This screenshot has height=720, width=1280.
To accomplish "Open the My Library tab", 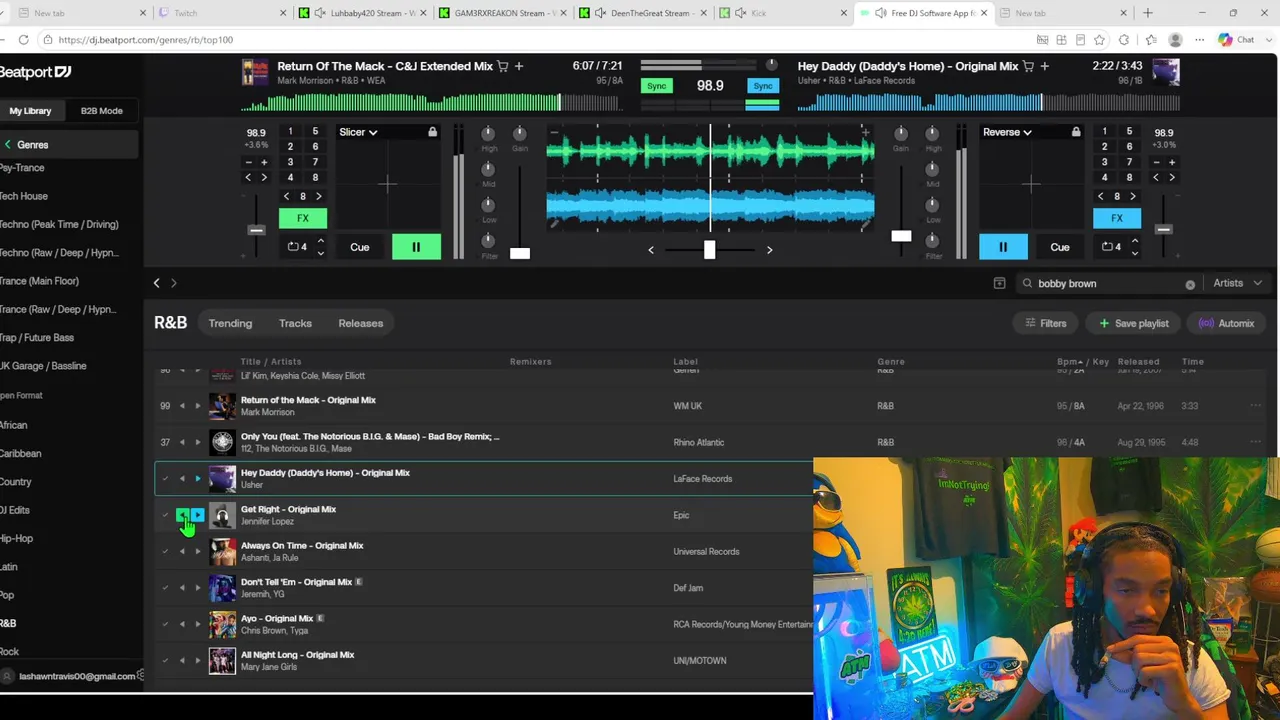I will click(30, 111).
